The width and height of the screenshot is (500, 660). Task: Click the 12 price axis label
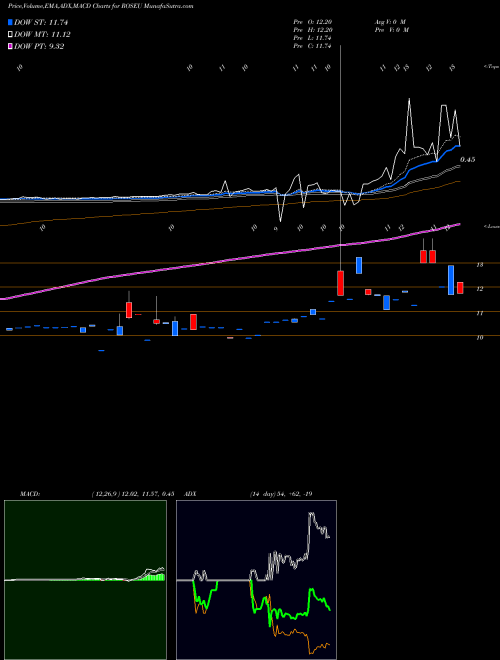(x=479, y=289)
